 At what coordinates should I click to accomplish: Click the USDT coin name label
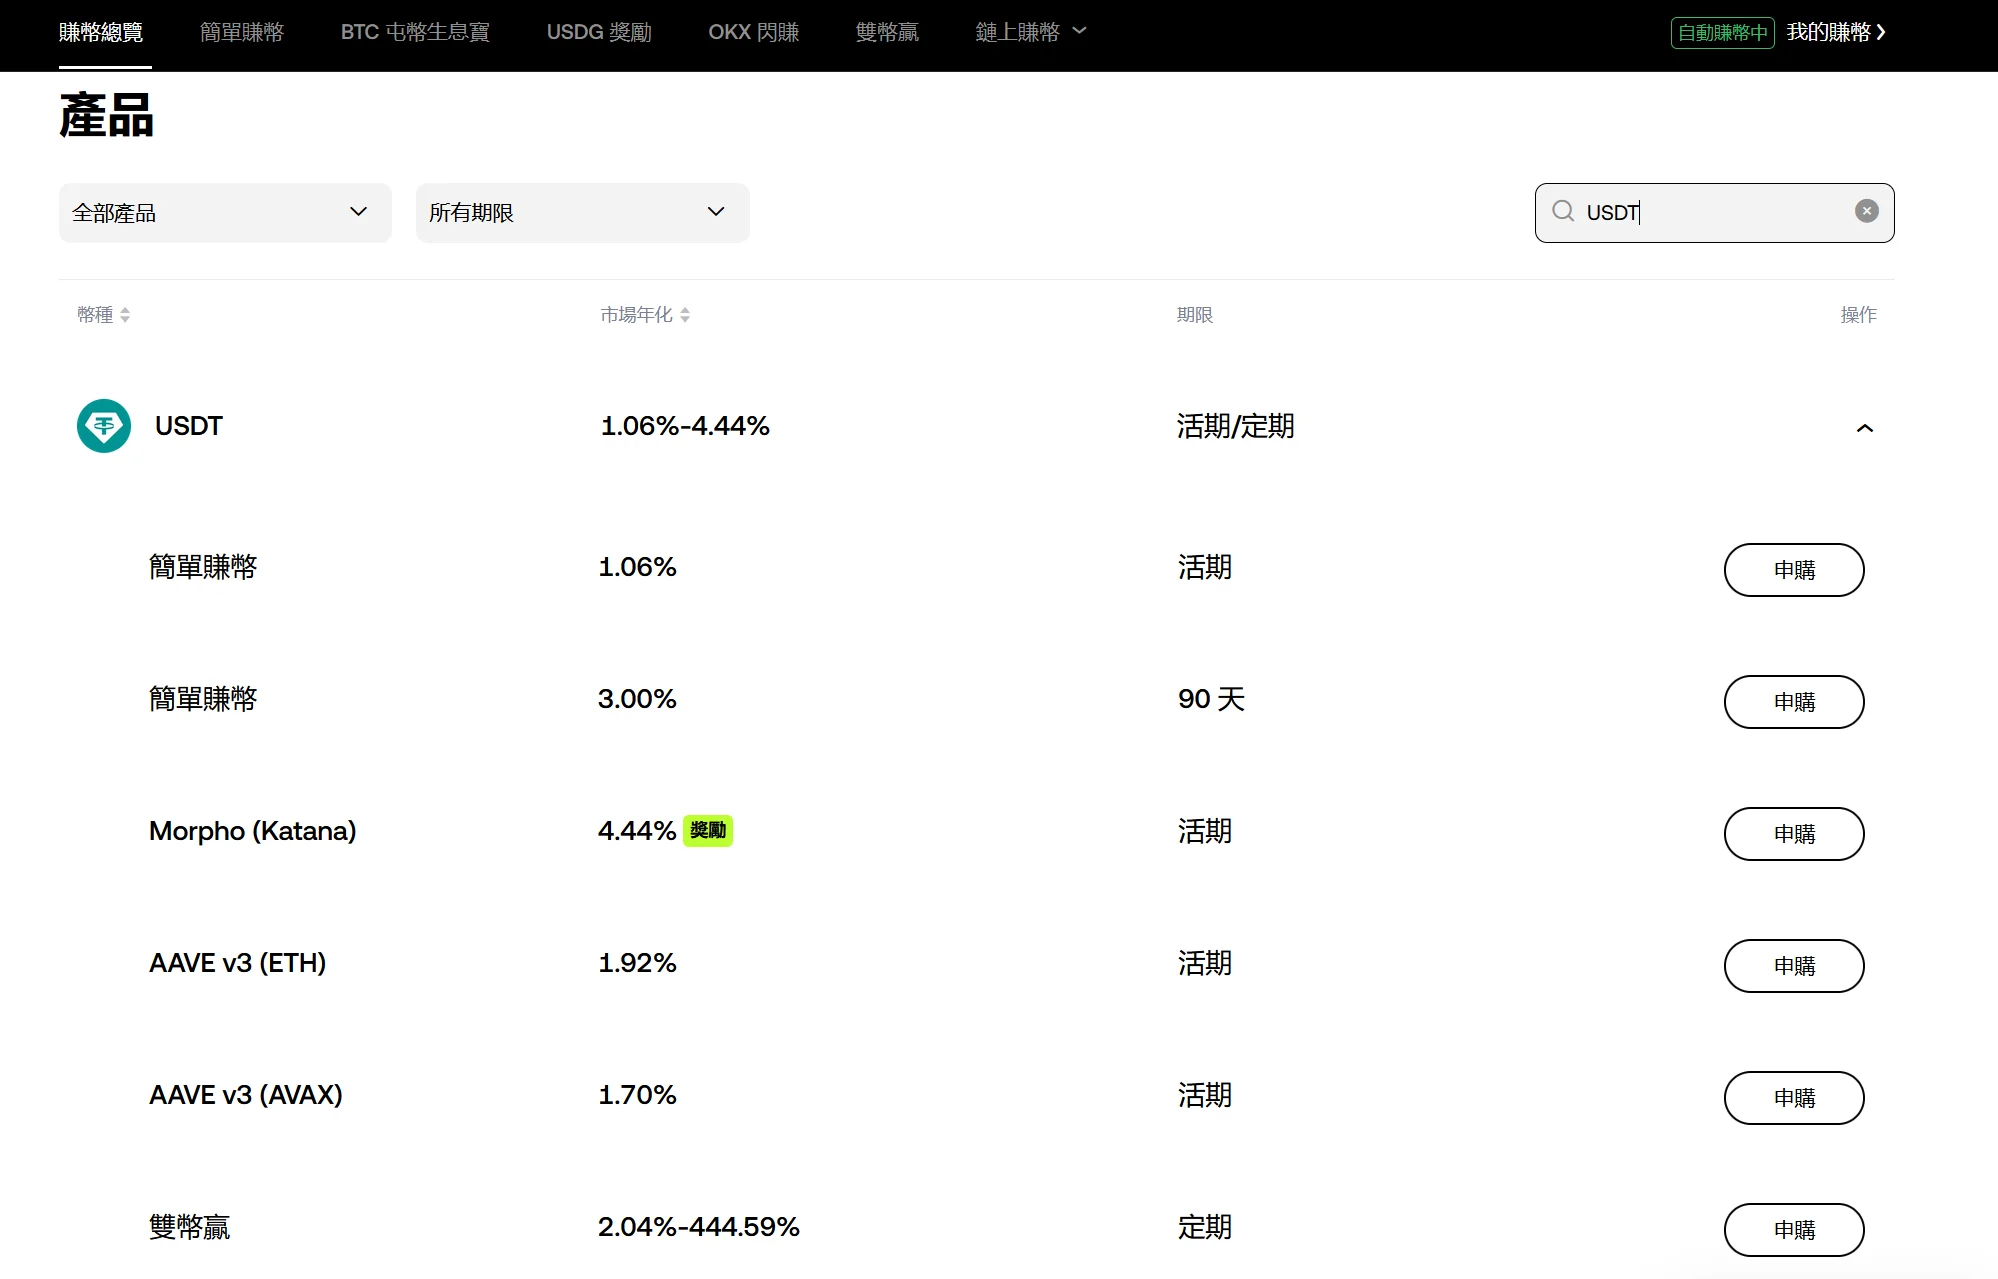pyautogui.click(x=189, y=426)
